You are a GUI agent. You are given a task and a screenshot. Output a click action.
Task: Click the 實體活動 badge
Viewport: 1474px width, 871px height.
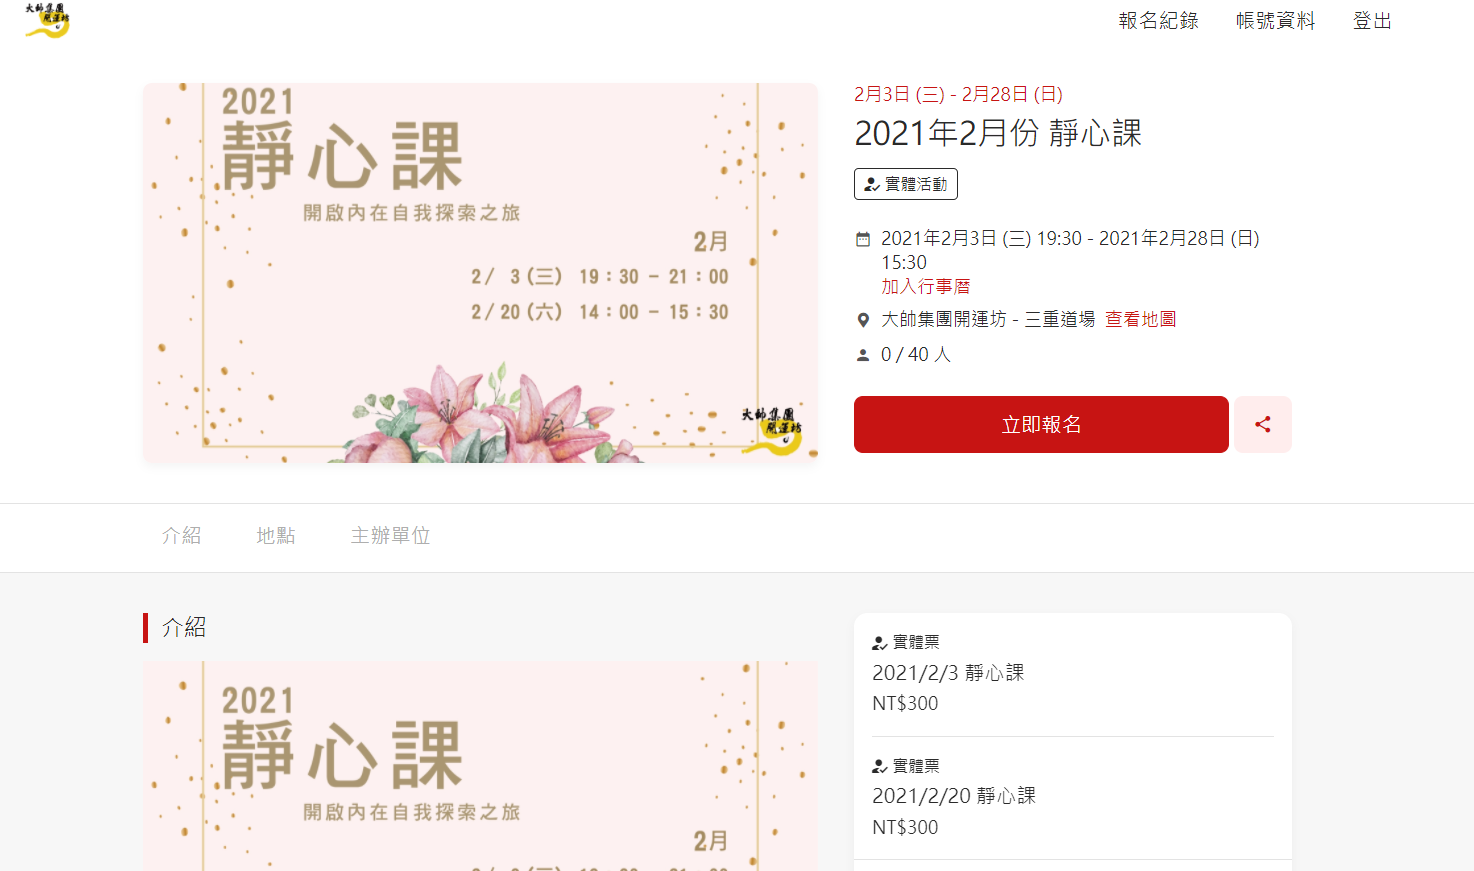point(906,184)
